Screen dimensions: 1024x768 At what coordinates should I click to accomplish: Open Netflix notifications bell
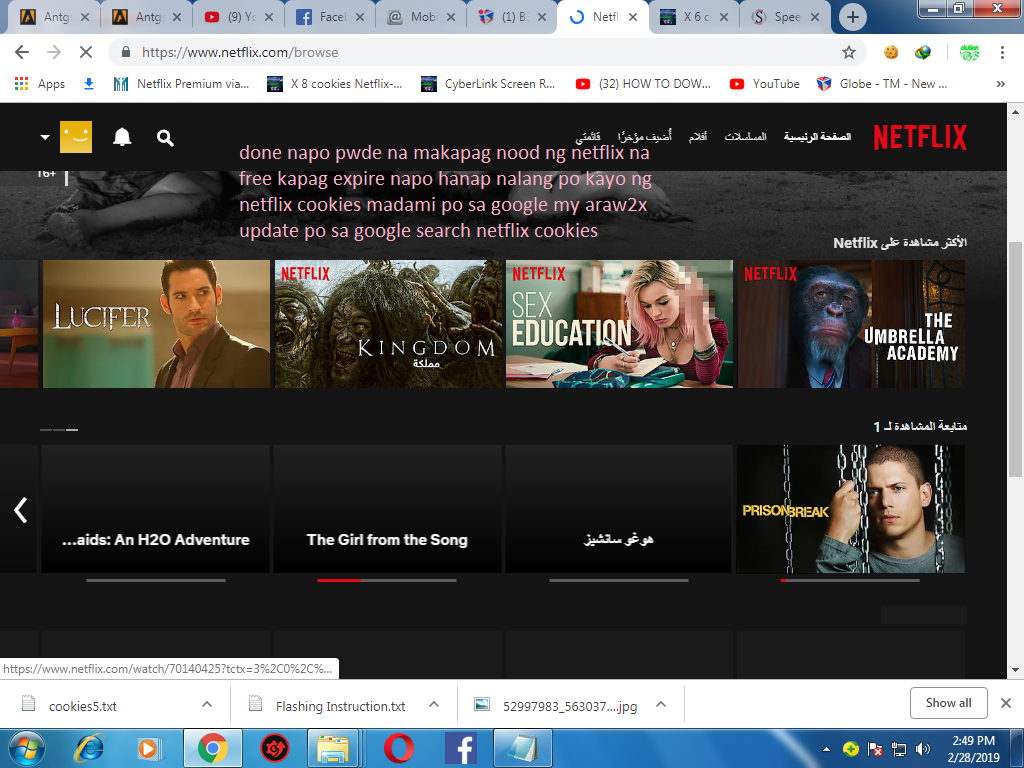tap(122, 137)
